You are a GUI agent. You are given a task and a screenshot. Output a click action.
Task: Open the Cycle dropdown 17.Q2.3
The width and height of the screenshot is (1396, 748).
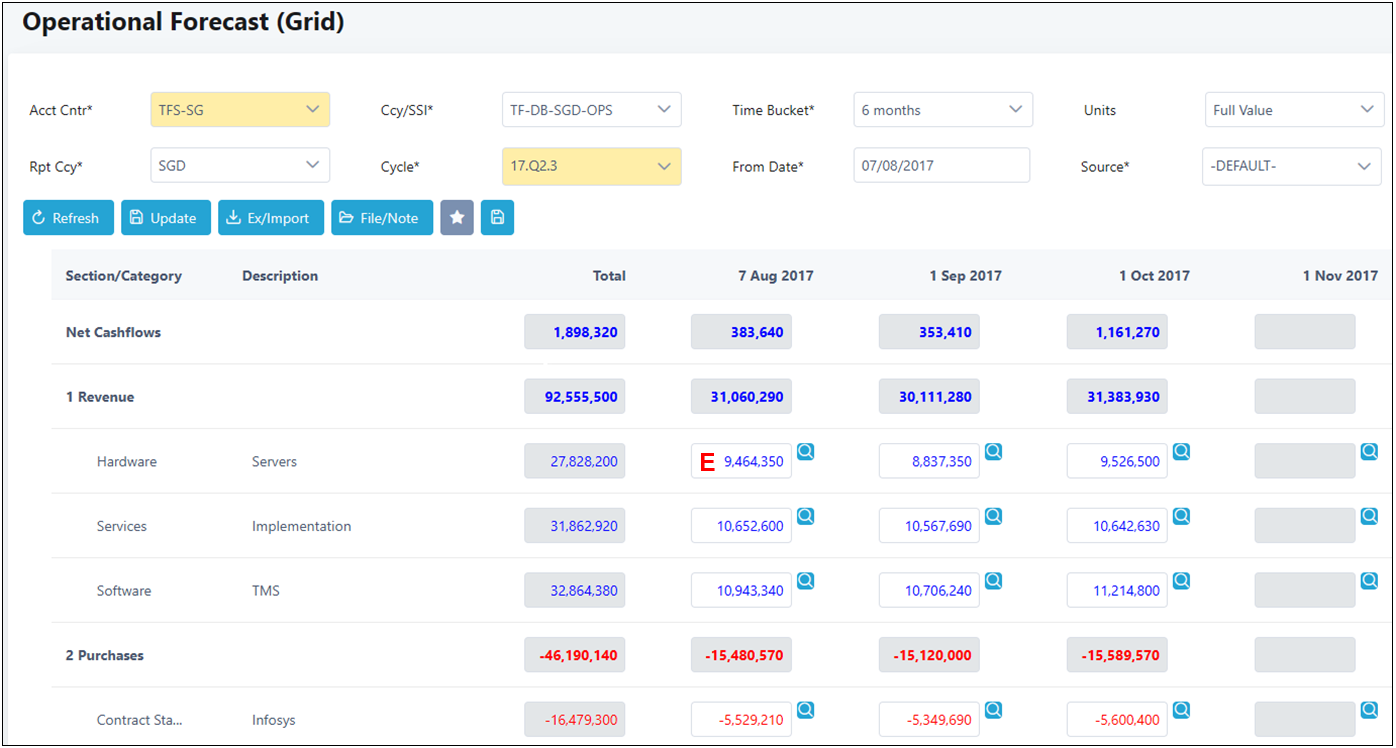click(x=591, y=166)
